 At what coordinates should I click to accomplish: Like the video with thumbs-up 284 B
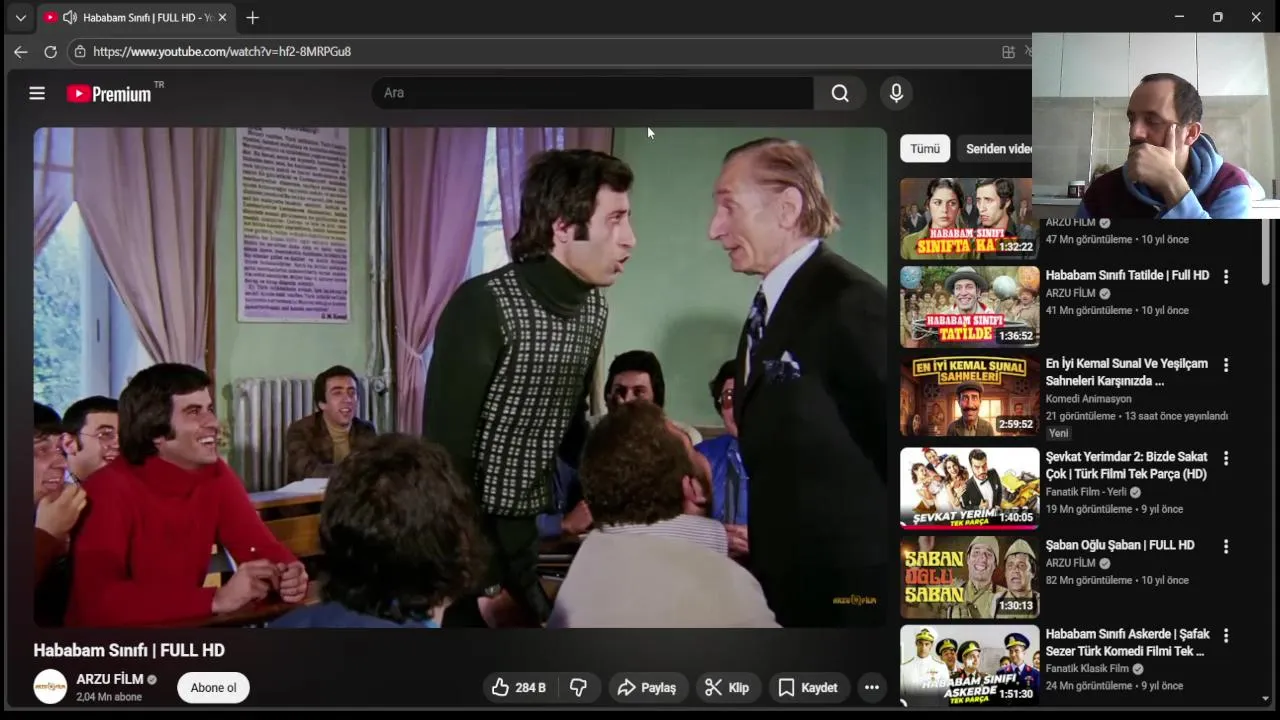519,687
